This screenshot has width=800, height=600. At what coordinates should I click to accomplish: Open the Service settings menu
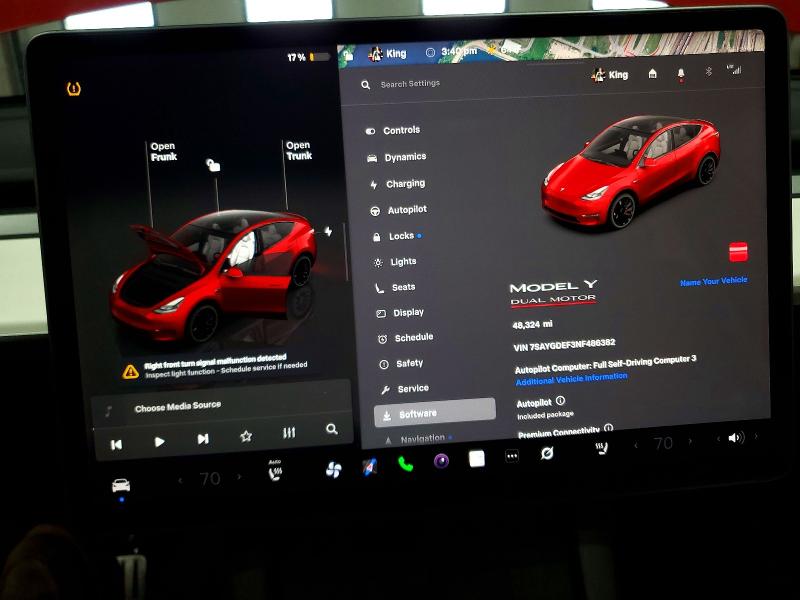click(x=405, y=389)
